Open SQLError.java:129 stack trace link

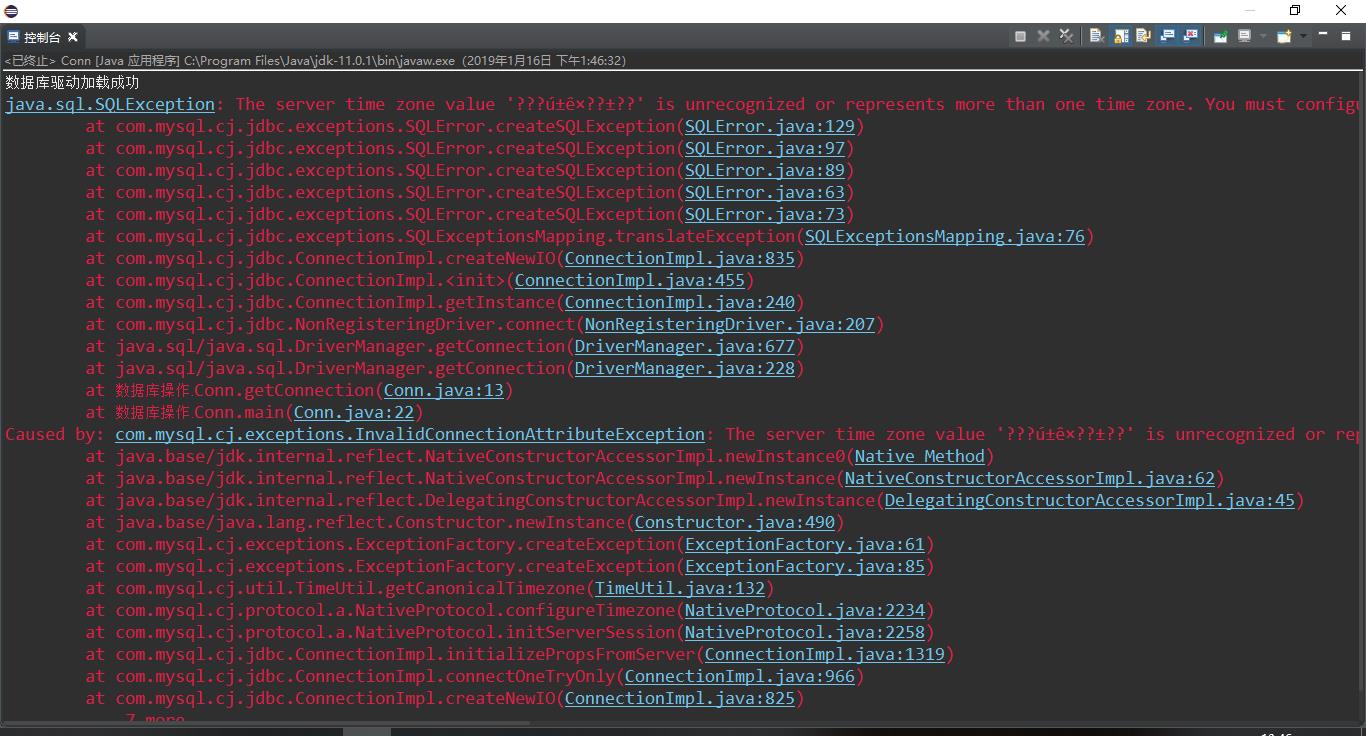770,126
